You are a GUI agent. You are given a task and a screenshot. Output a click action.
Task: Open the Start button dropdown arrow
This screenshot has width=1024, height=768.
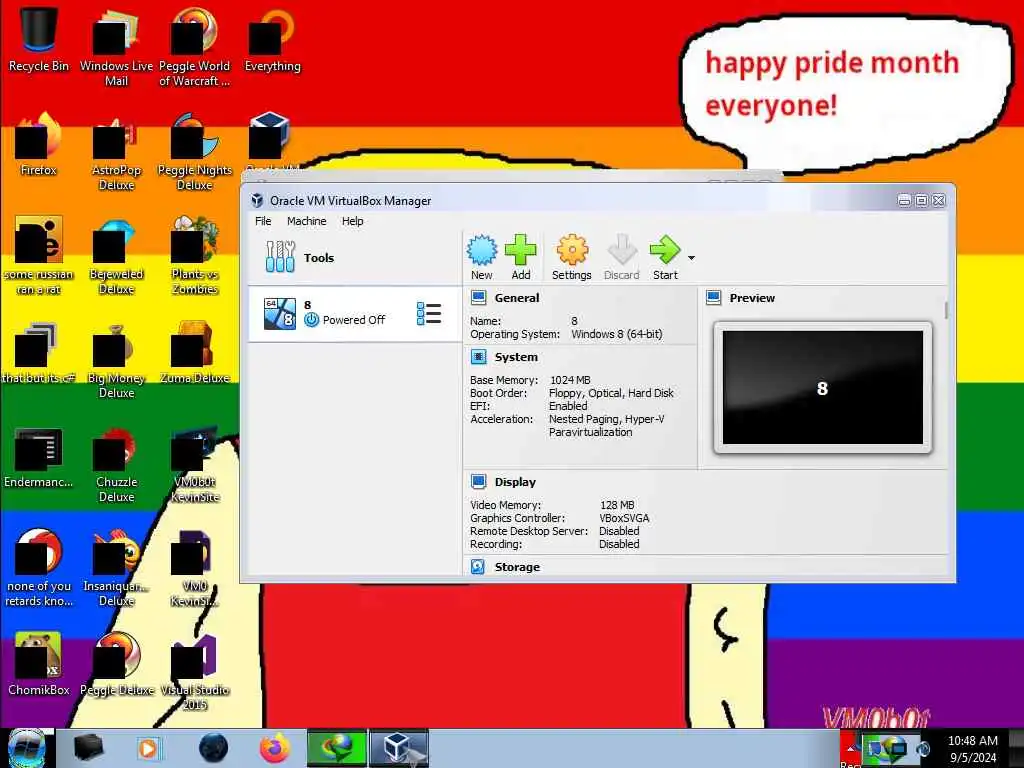coord(691,258)
